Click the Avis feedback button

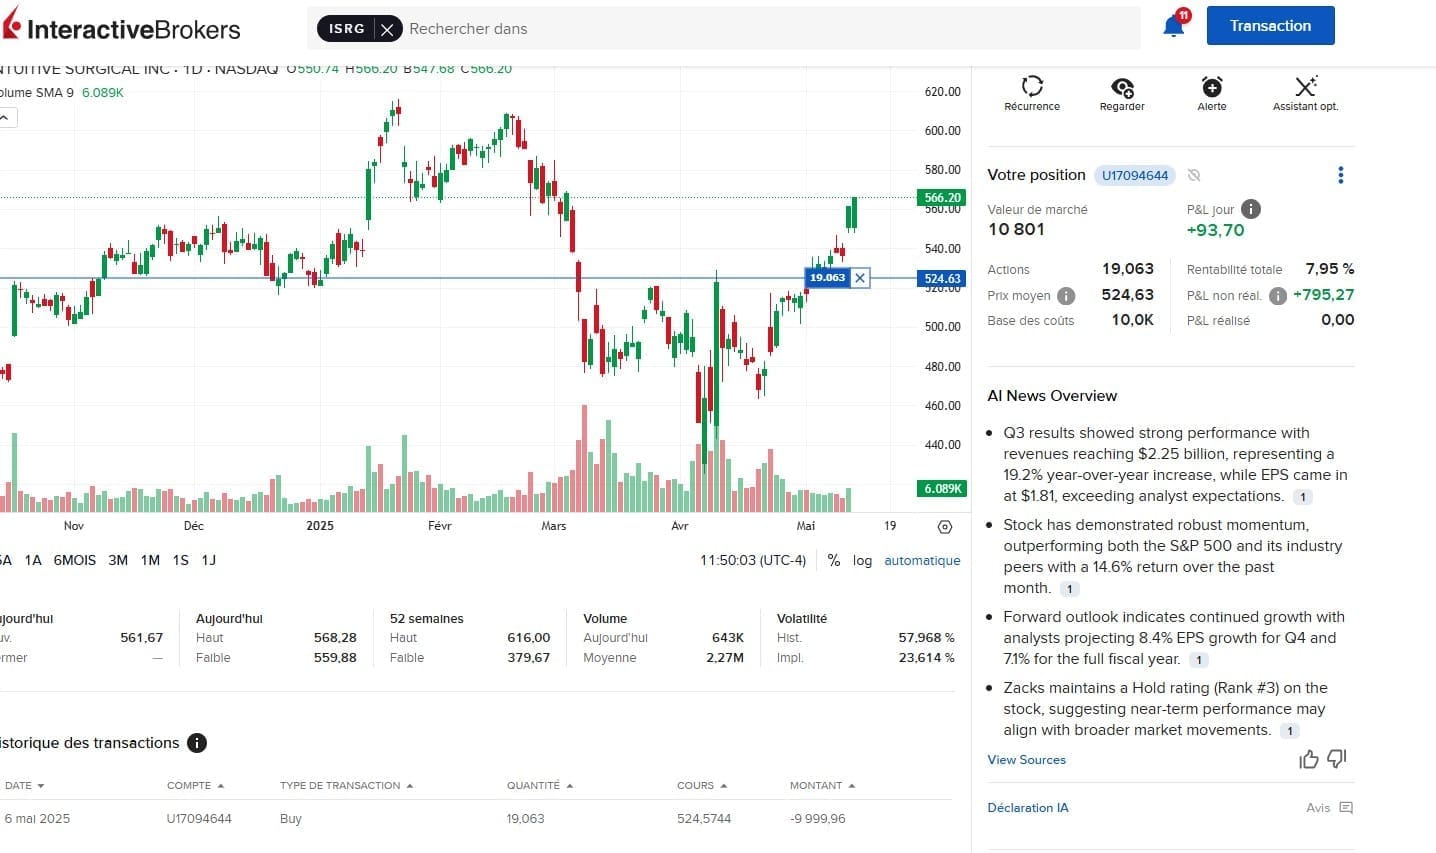pyautogui.click(x=1329, y=808)
